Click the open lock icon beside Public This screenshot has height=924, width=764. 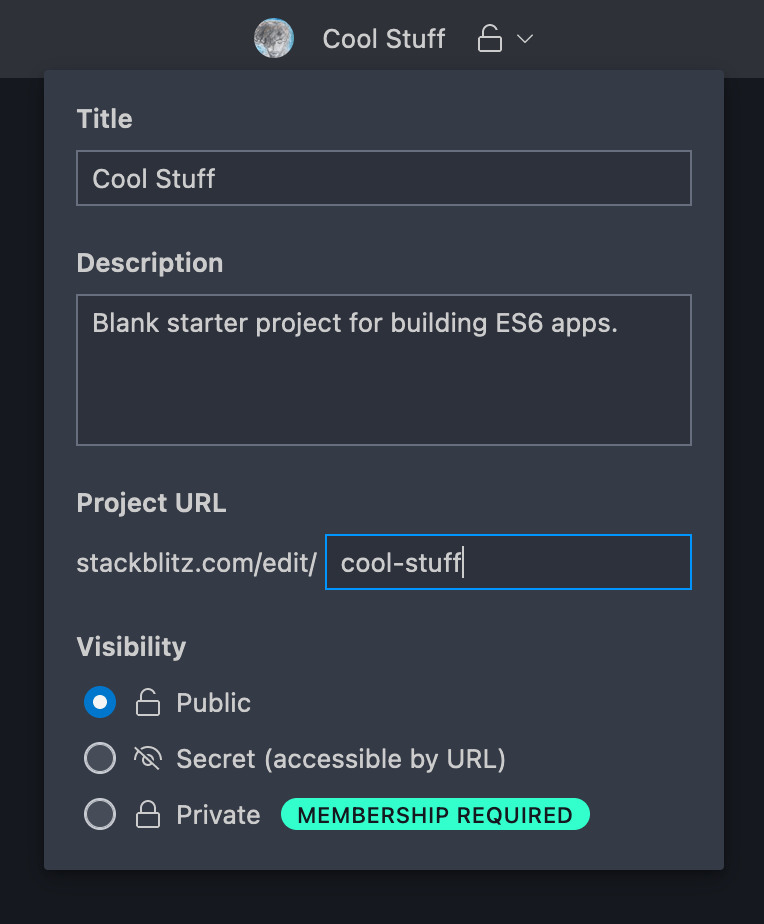[x=147, y=702]
